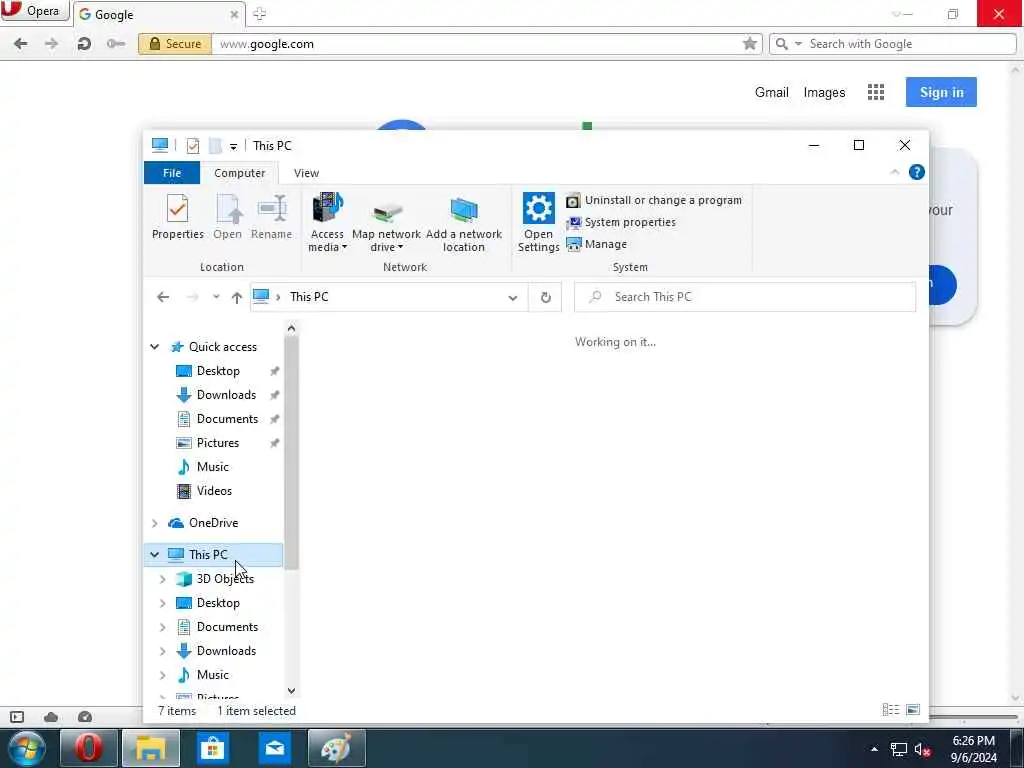The height and width of the screenshot is (768, 1024).
Task: Click the muted volume tray icon
Action: [922, 750]
